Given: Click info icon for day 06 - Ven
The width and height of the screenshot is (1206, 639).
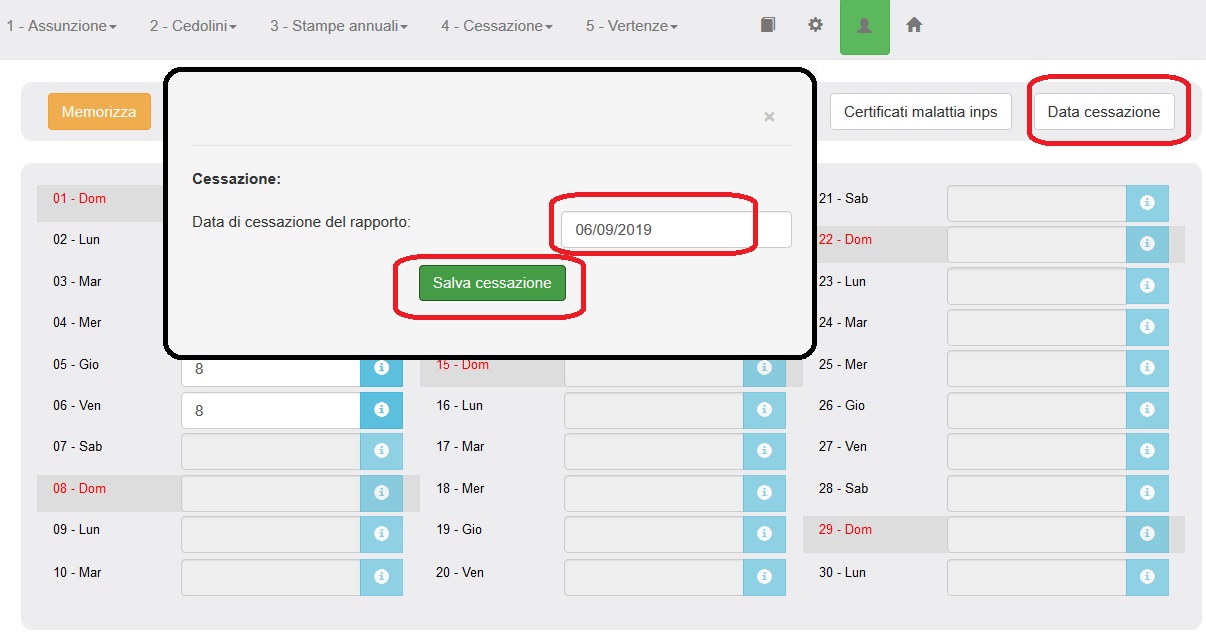Looking at the screenshot, I should click(381, 410).
